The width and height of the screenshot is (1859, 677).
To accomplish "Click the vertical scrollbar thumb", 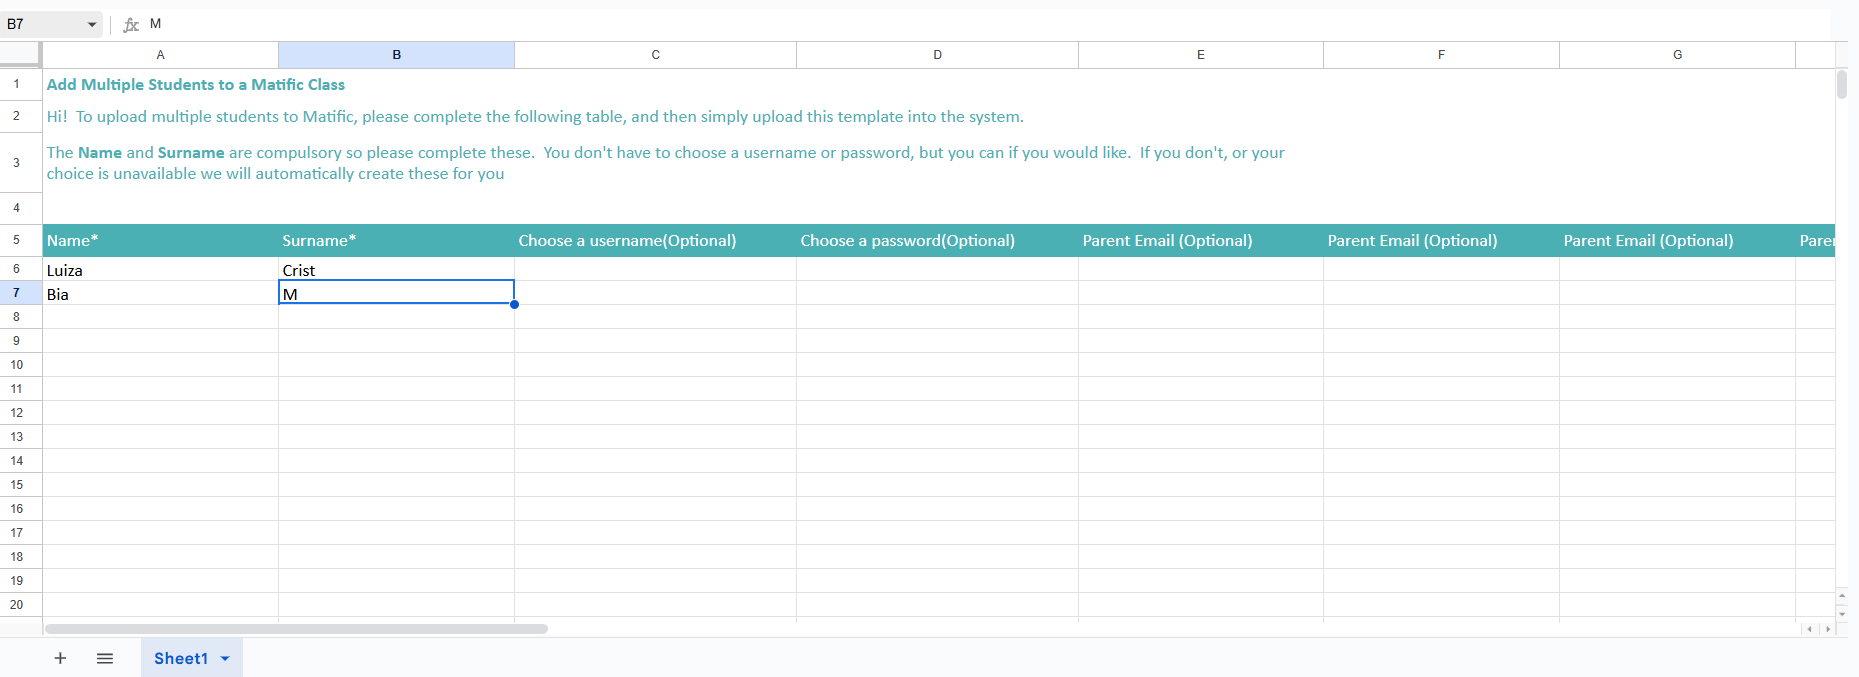I will coord(1842,85).
